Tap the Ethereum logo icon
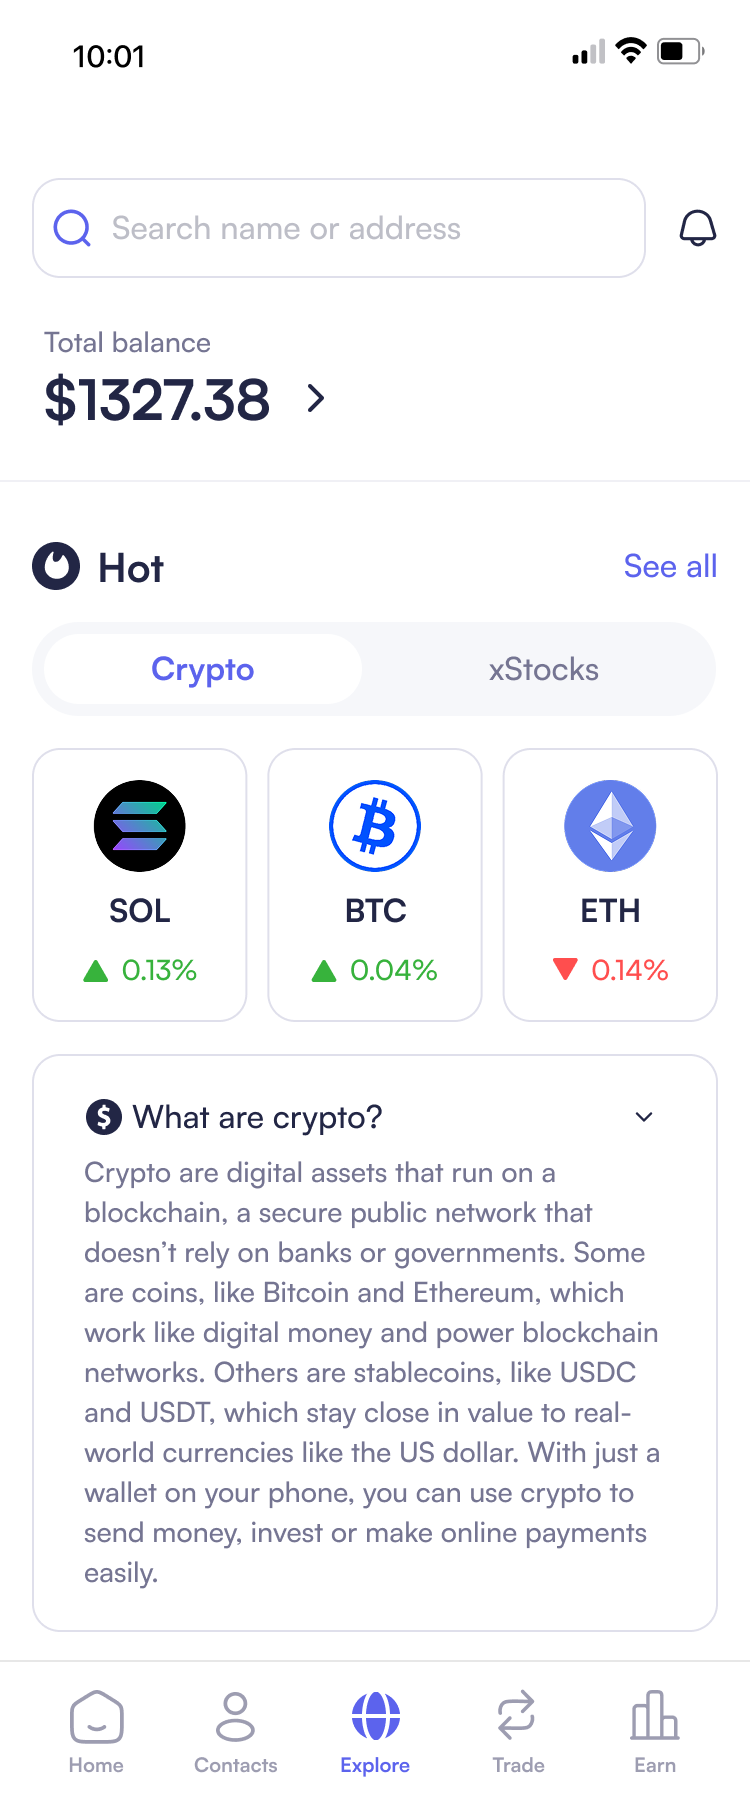 click(x=610, y=826)
